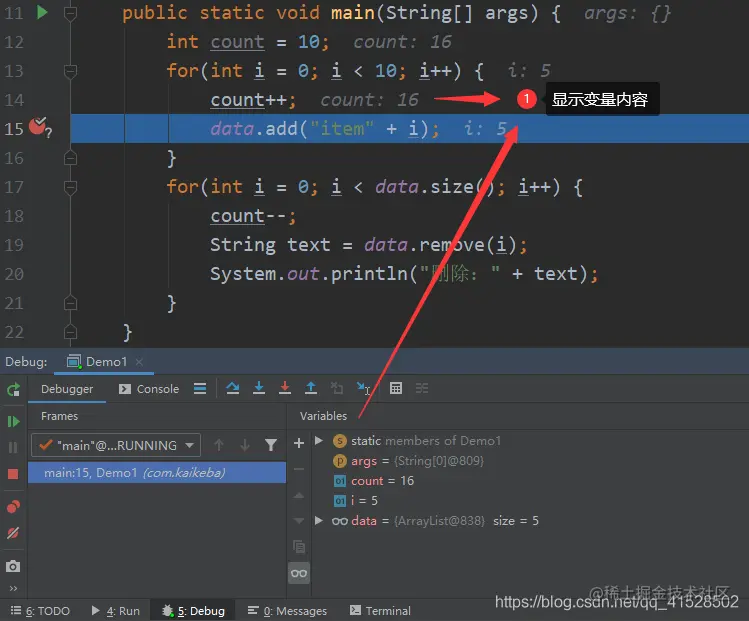Click the duplicate watch copy icon
Image resolution: width=749 pixels, height=621 pixels.
(299, 546)
